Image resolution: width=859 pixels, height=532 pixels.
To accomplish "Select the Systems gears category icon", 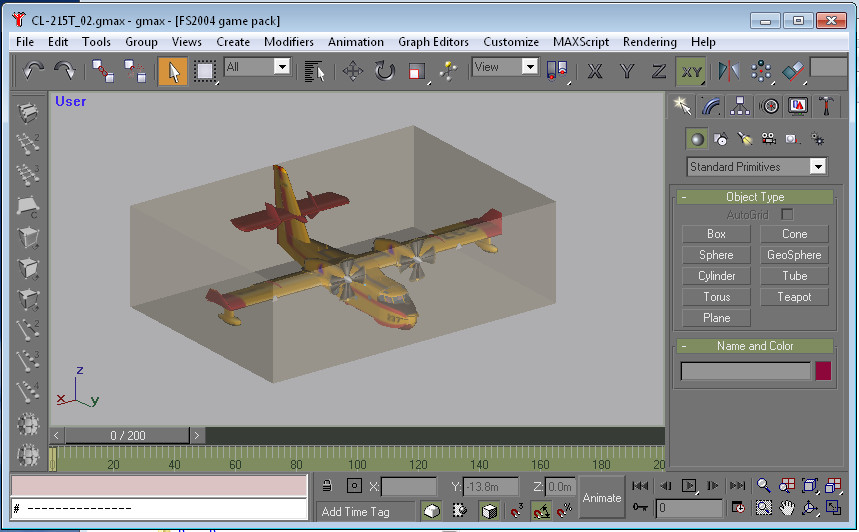I will point(817,139).
